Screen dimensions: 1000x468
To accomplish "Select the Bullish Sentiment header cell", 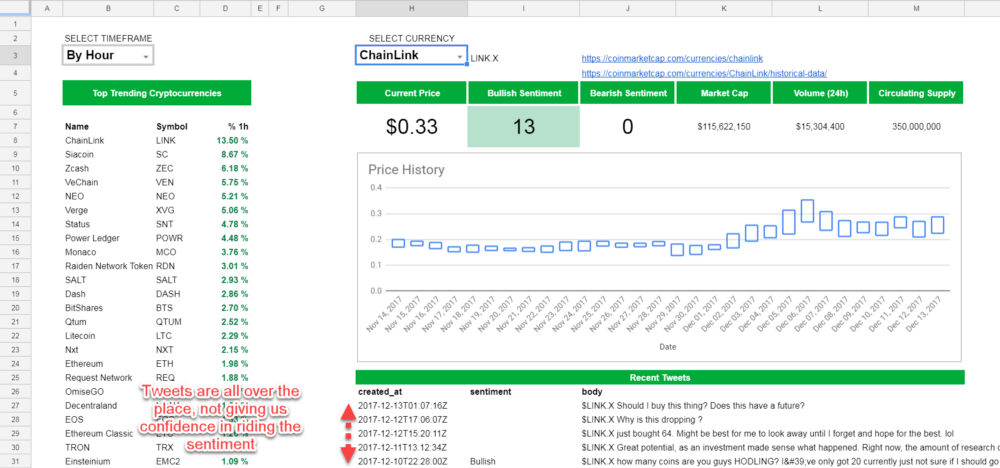I will click(x=524, y=93).
